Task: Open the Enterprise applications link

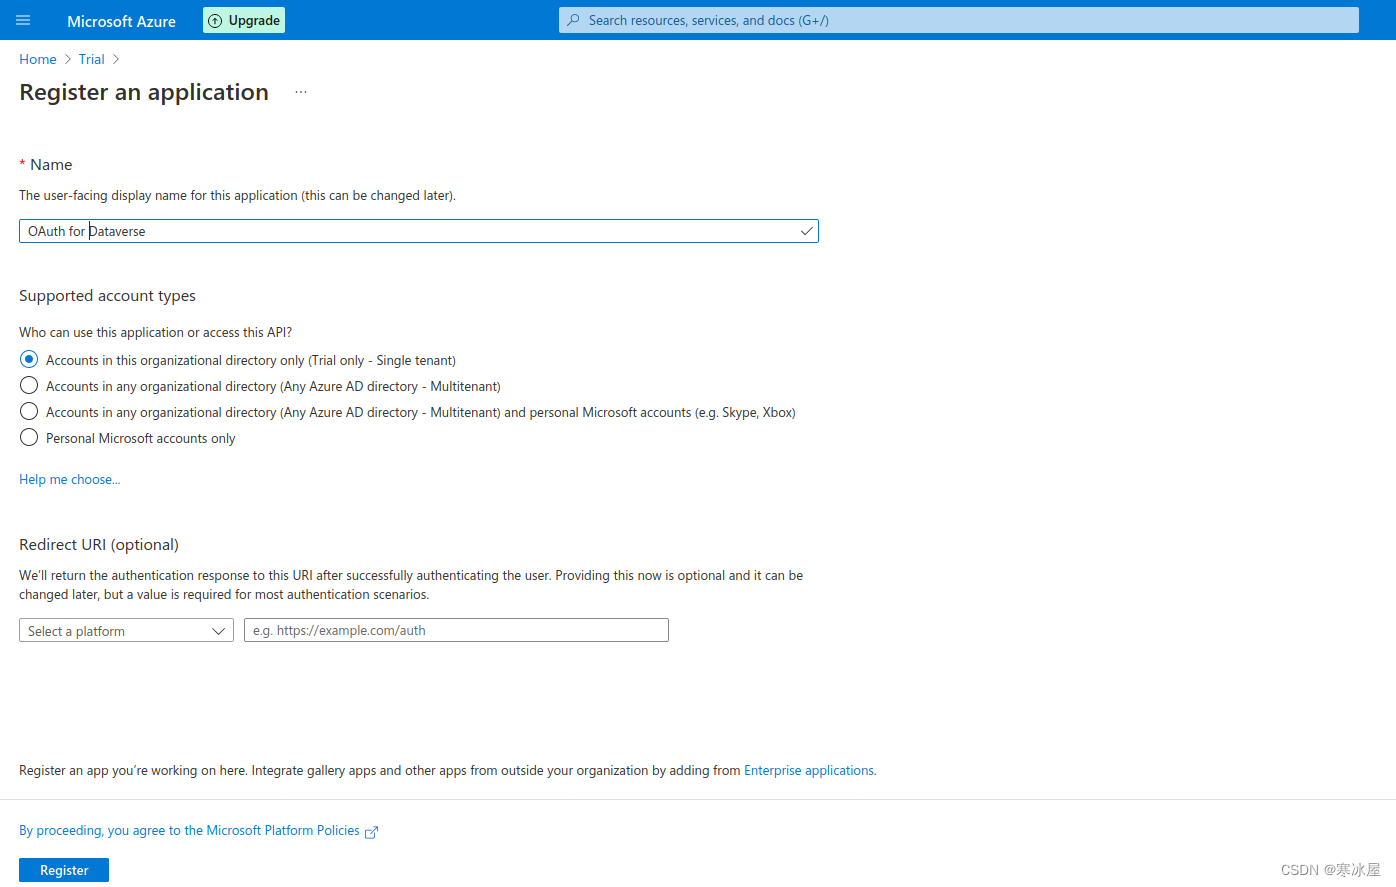Action: pos(809,770)
